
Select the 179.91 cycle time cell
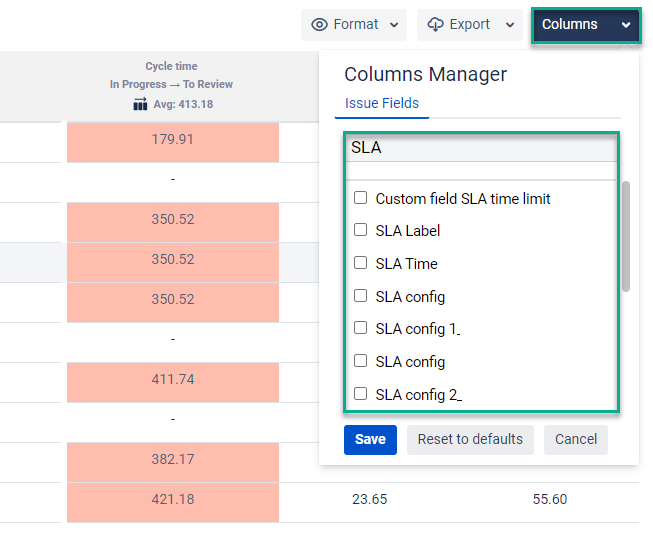[x=172, y=139]
